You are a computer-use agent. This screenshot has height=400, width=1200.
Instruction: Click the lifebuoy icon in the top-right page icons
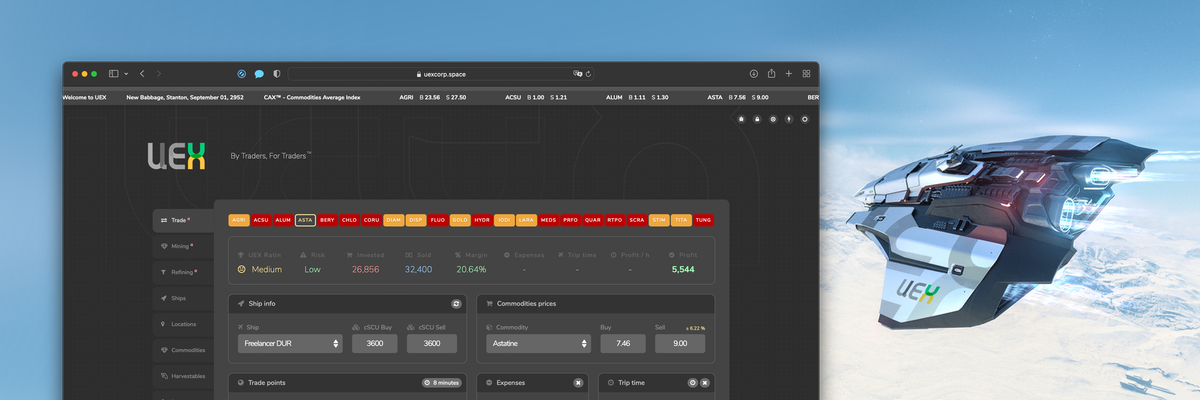coord(773,119)
